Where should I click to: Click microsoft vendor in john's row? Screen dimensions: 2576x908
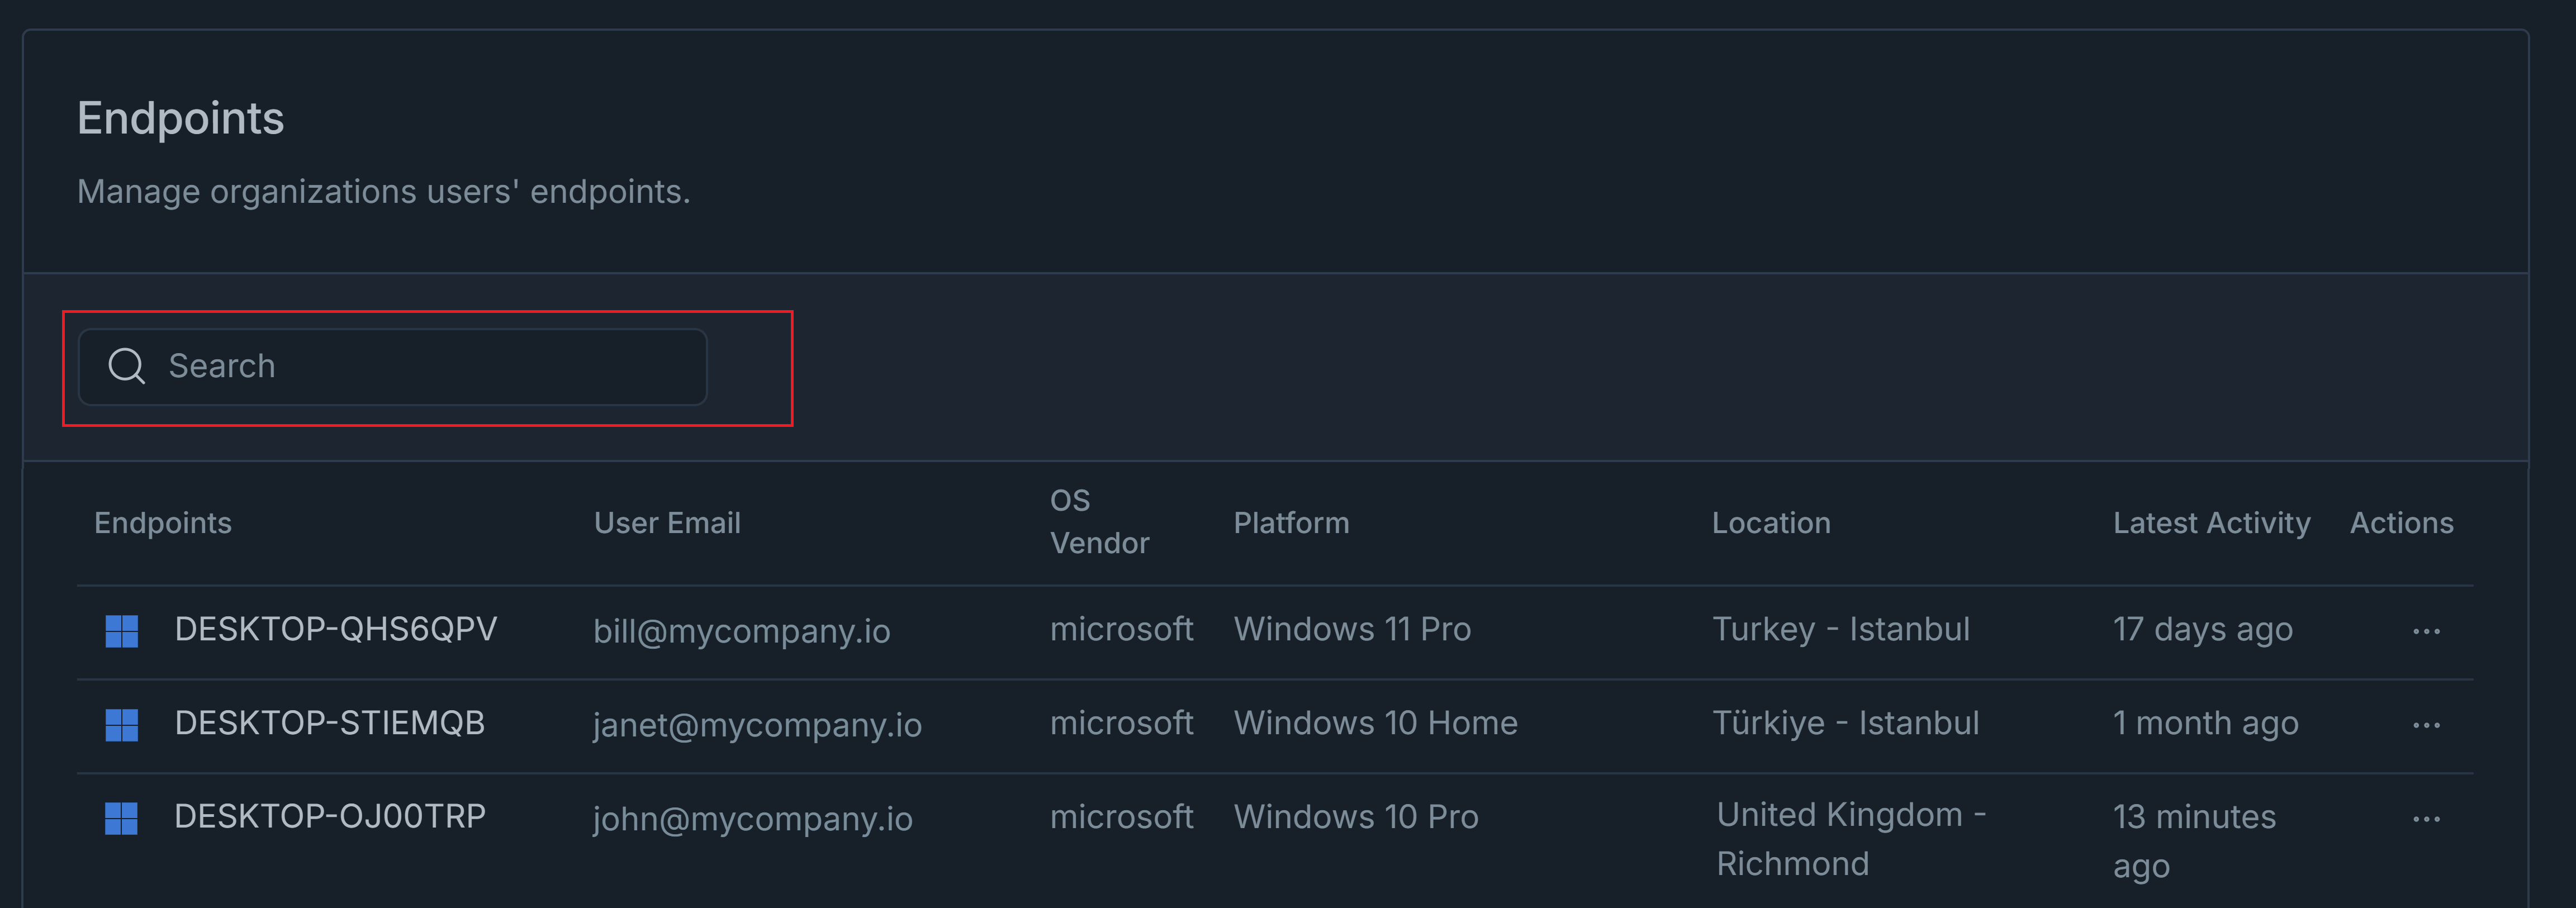coord(1121,817)
